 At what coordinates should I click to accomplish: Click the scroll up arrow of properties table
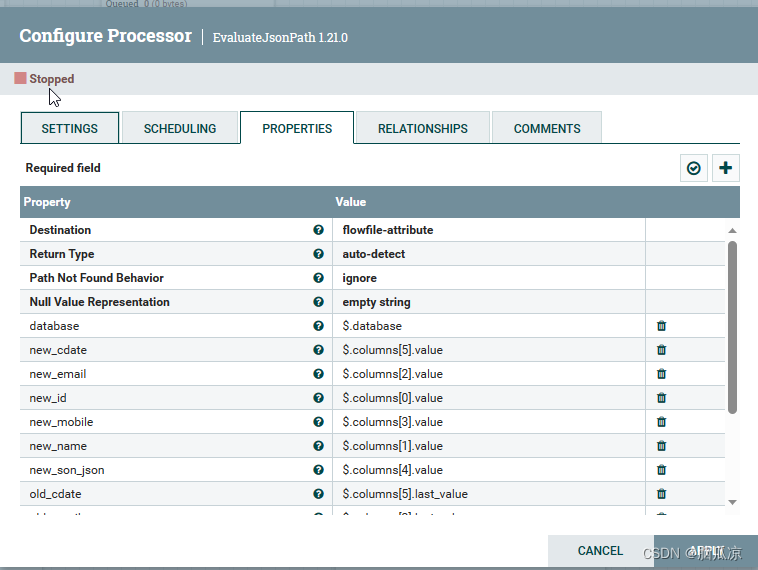click(x=732, y=231)
